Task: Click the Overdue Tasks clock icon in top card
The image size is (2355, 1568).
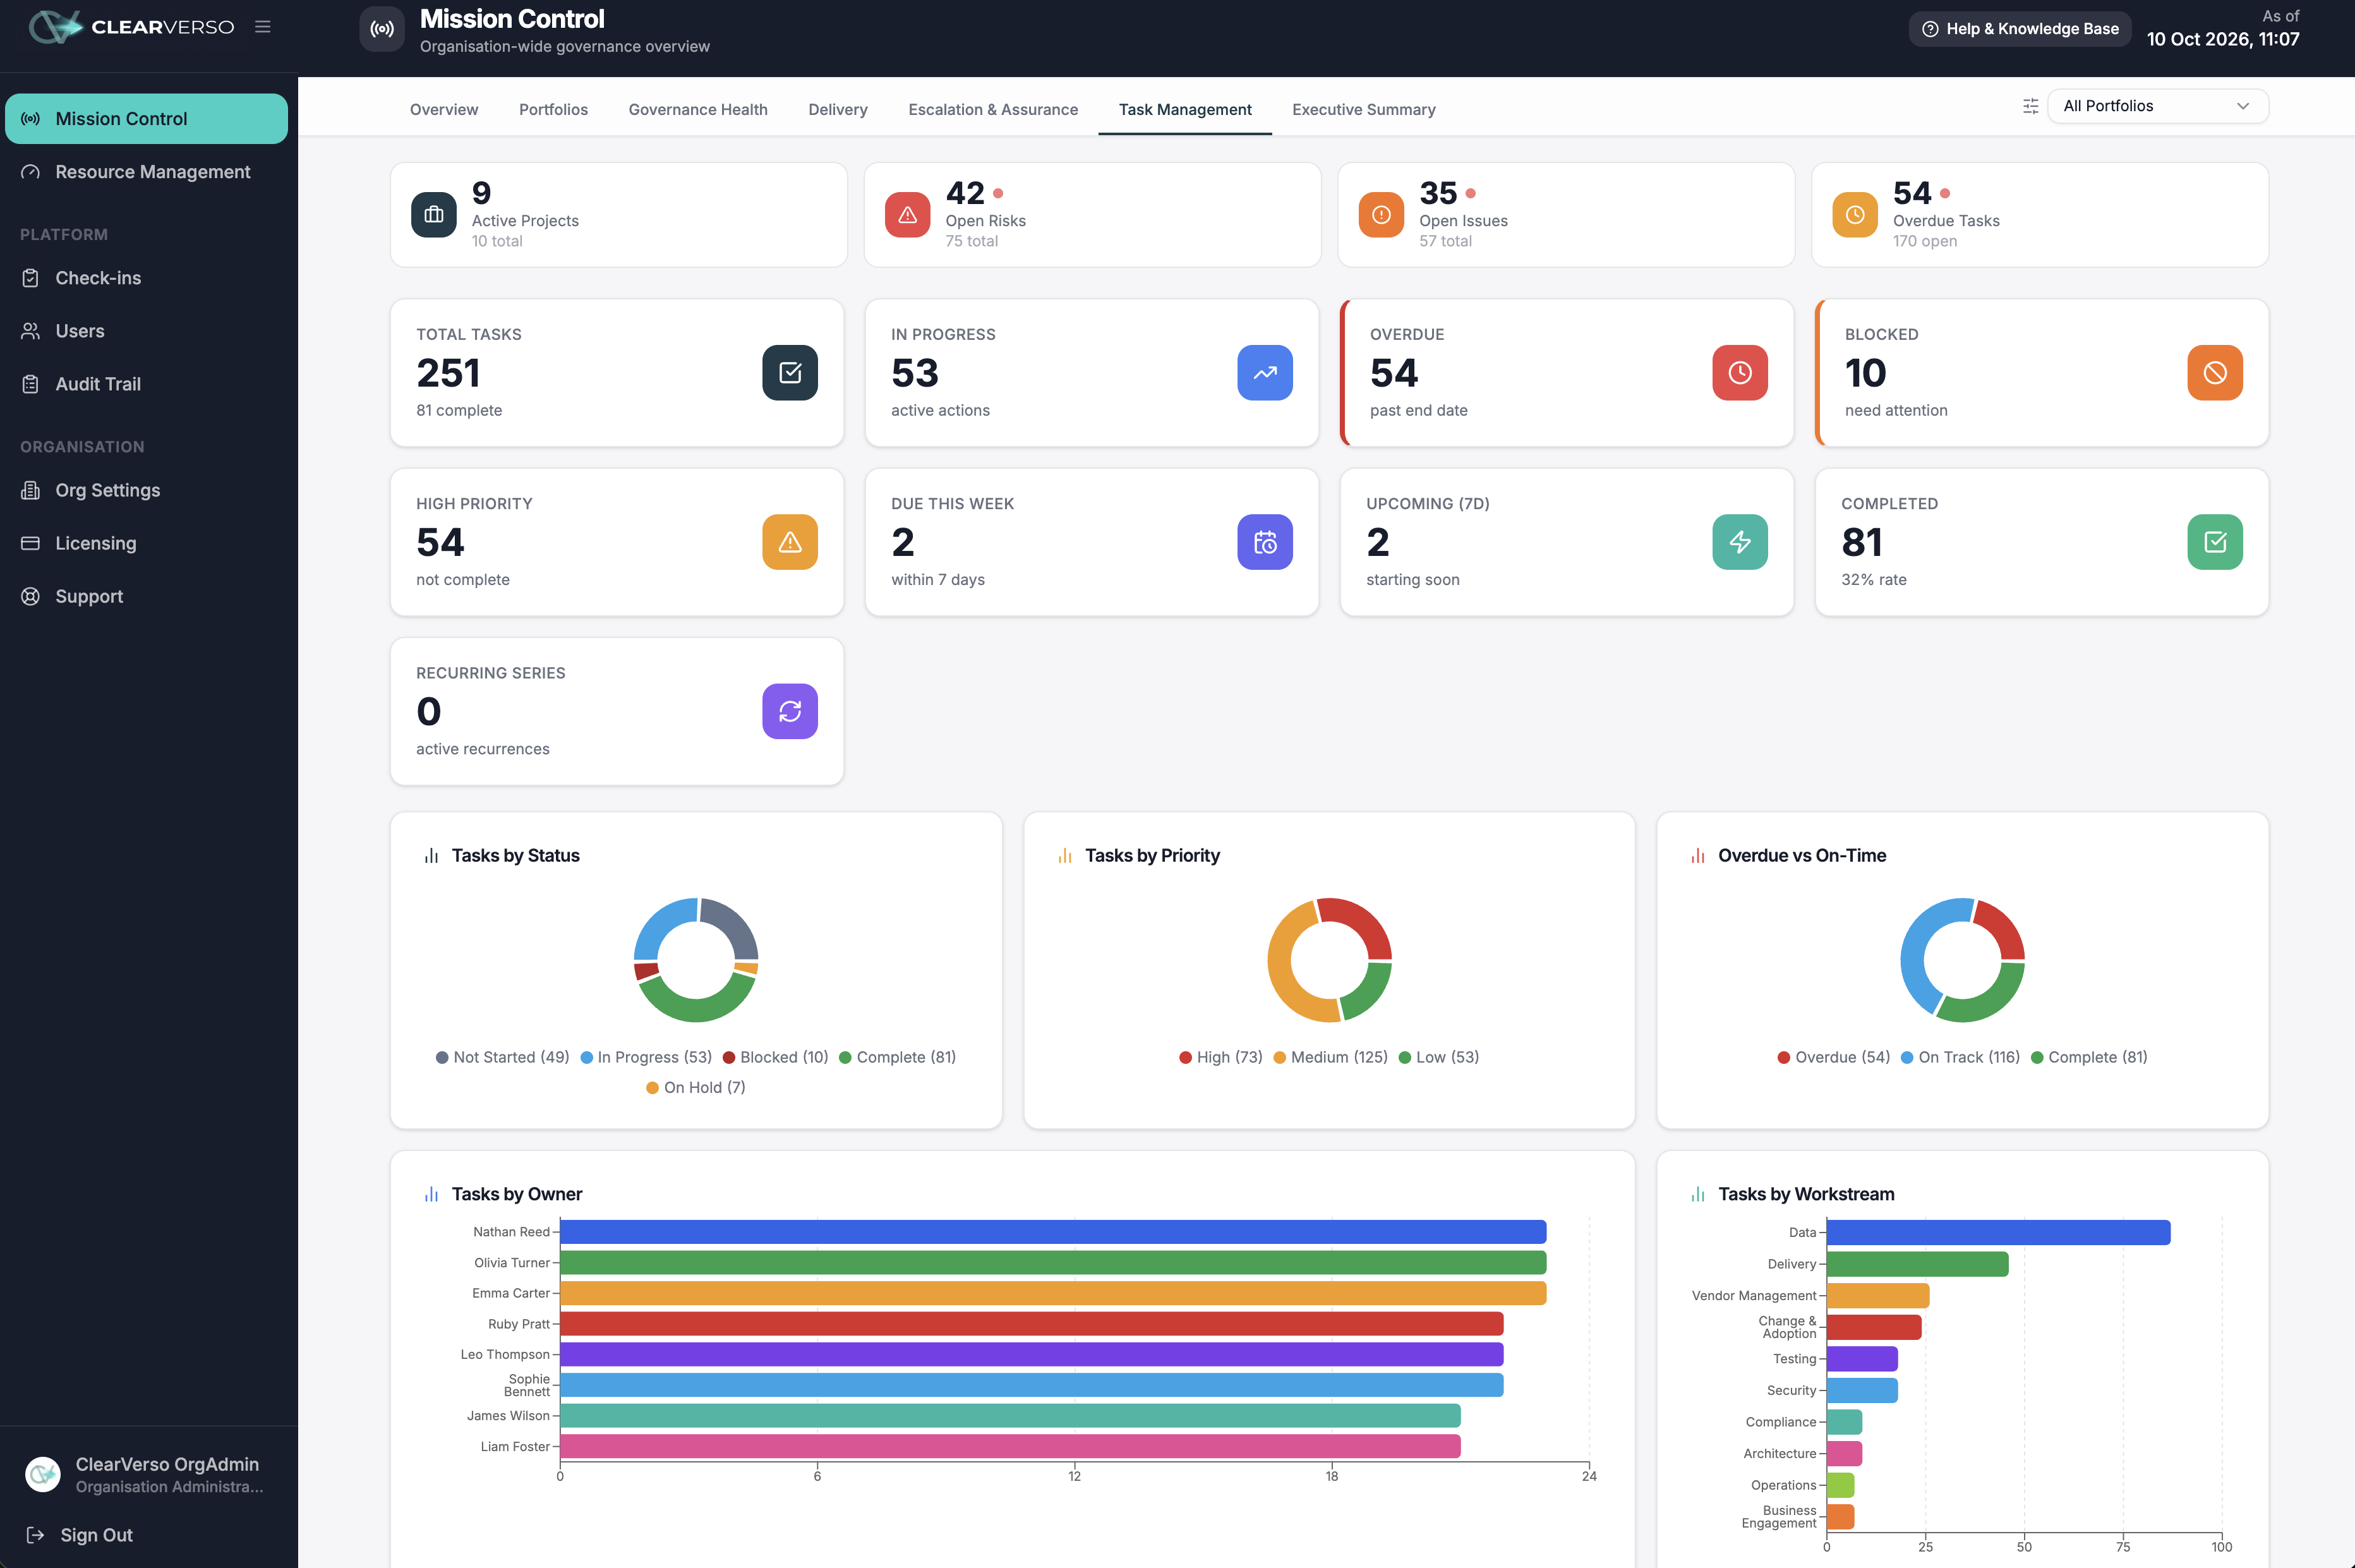Action: point(1855,215)
